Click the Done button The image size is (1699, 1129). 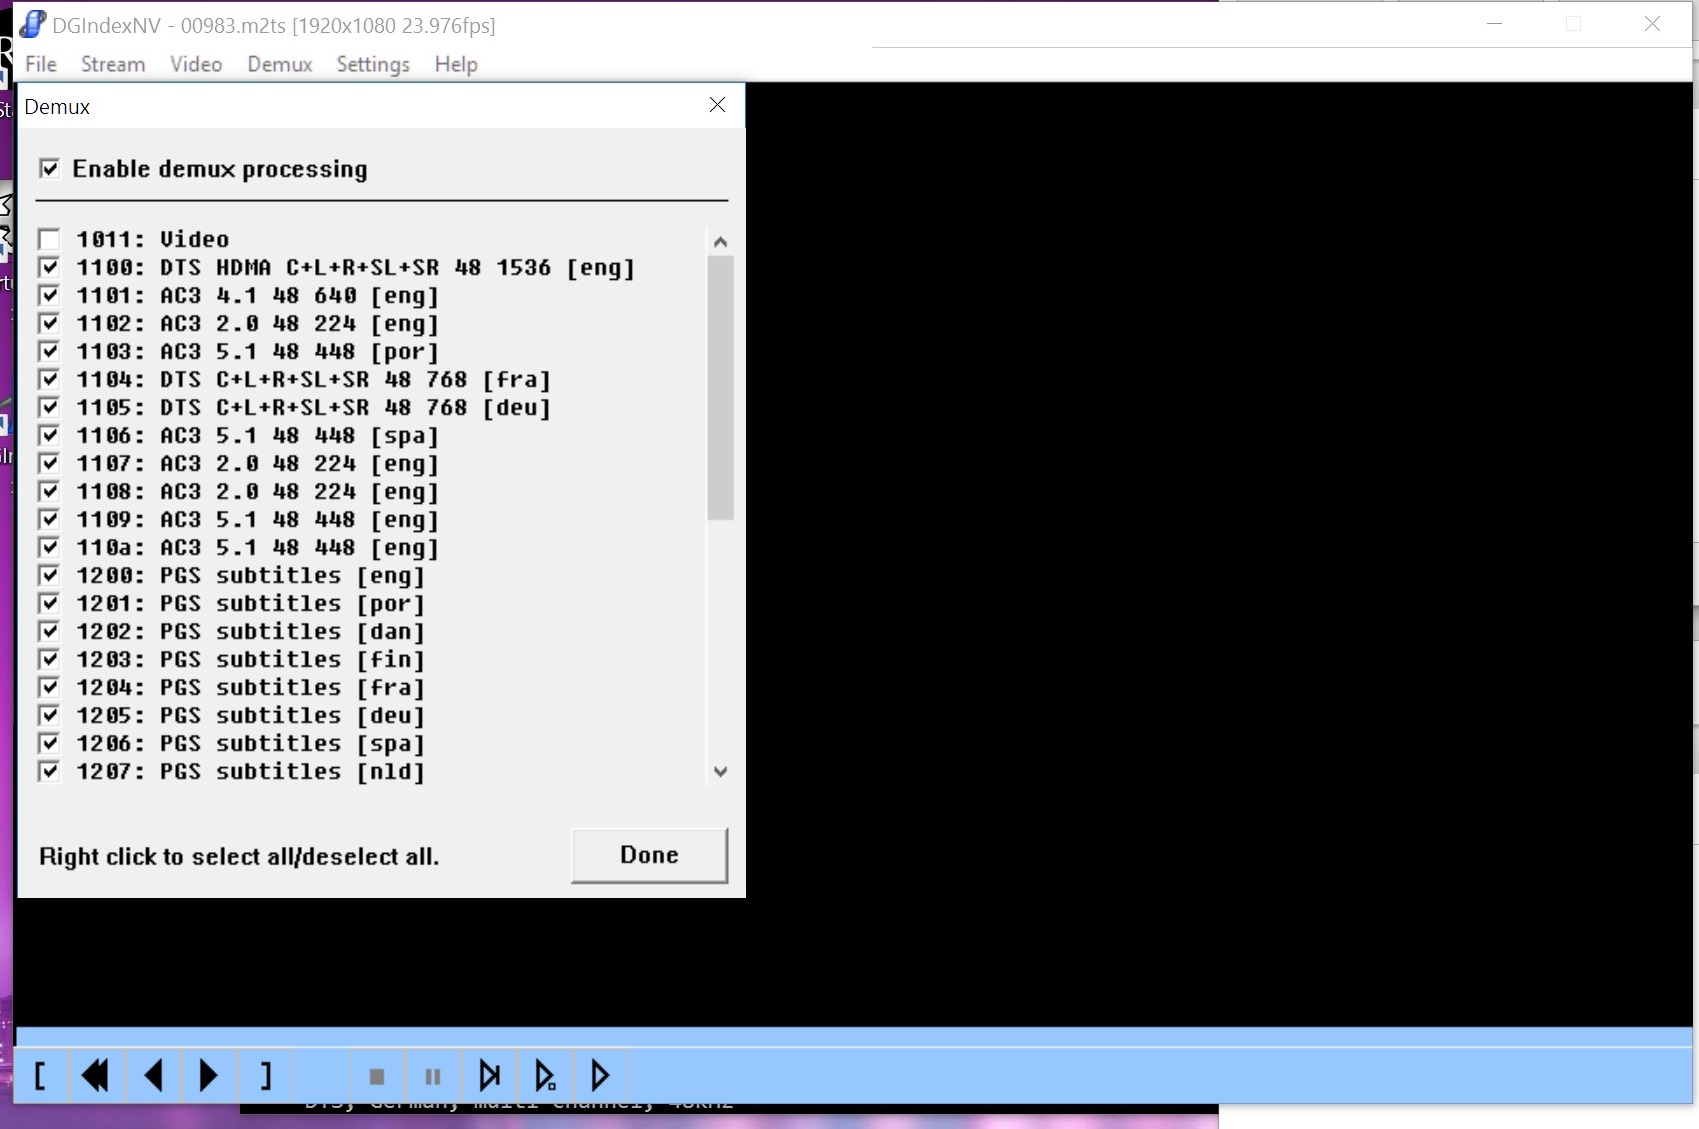tap(649, 855)
